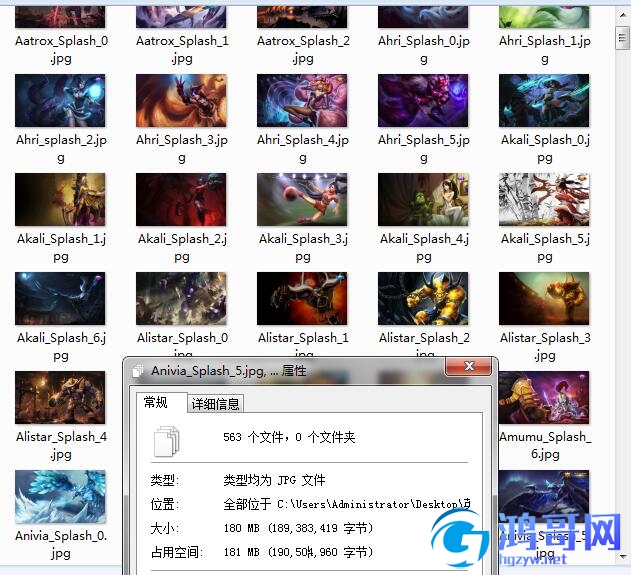Switch to the 详细信息 tab
The image size is (631, 575).
click(x=215, y=404)
